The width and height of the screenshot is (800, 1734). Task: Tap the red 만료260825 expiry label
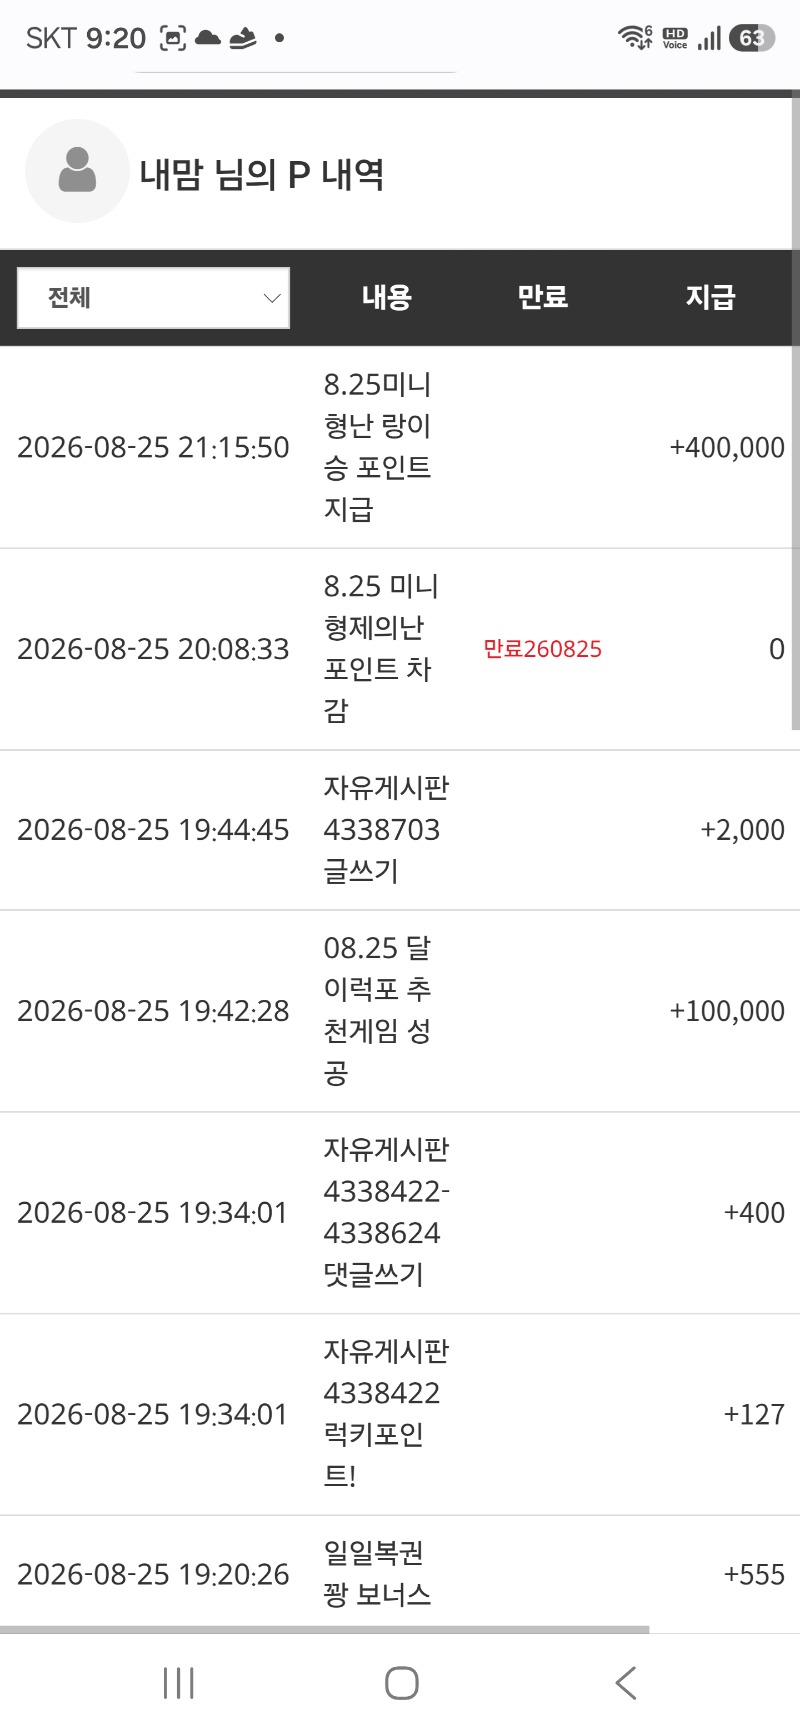[x=543, y=649]
